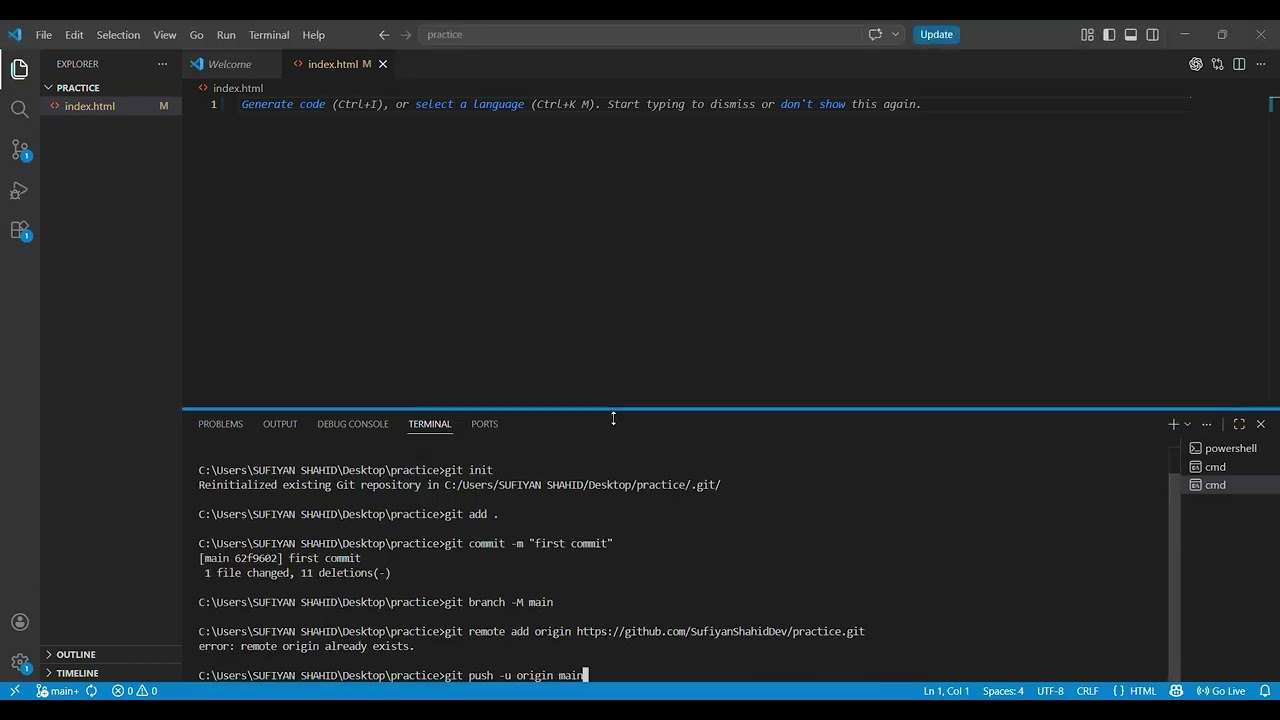1280x720 pixels.
Task: Open the Selection menu
Action: pos(118,35)
